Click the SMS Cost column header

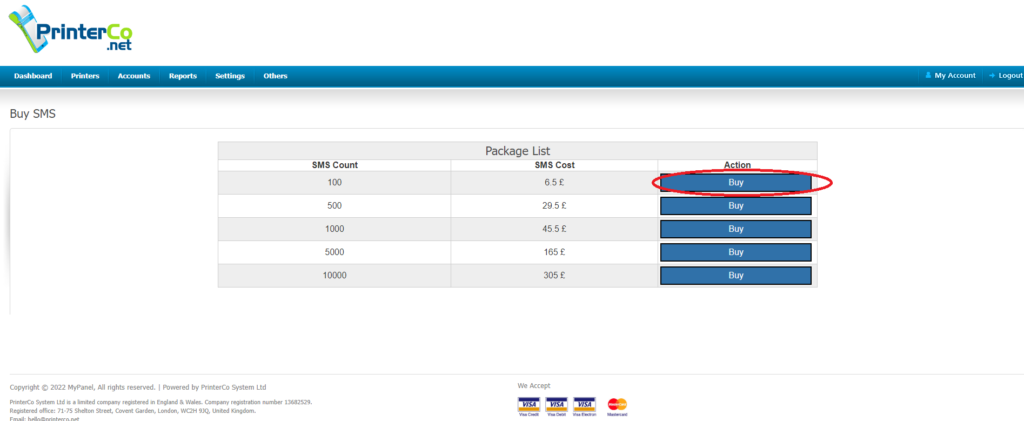tap(554, 165)
